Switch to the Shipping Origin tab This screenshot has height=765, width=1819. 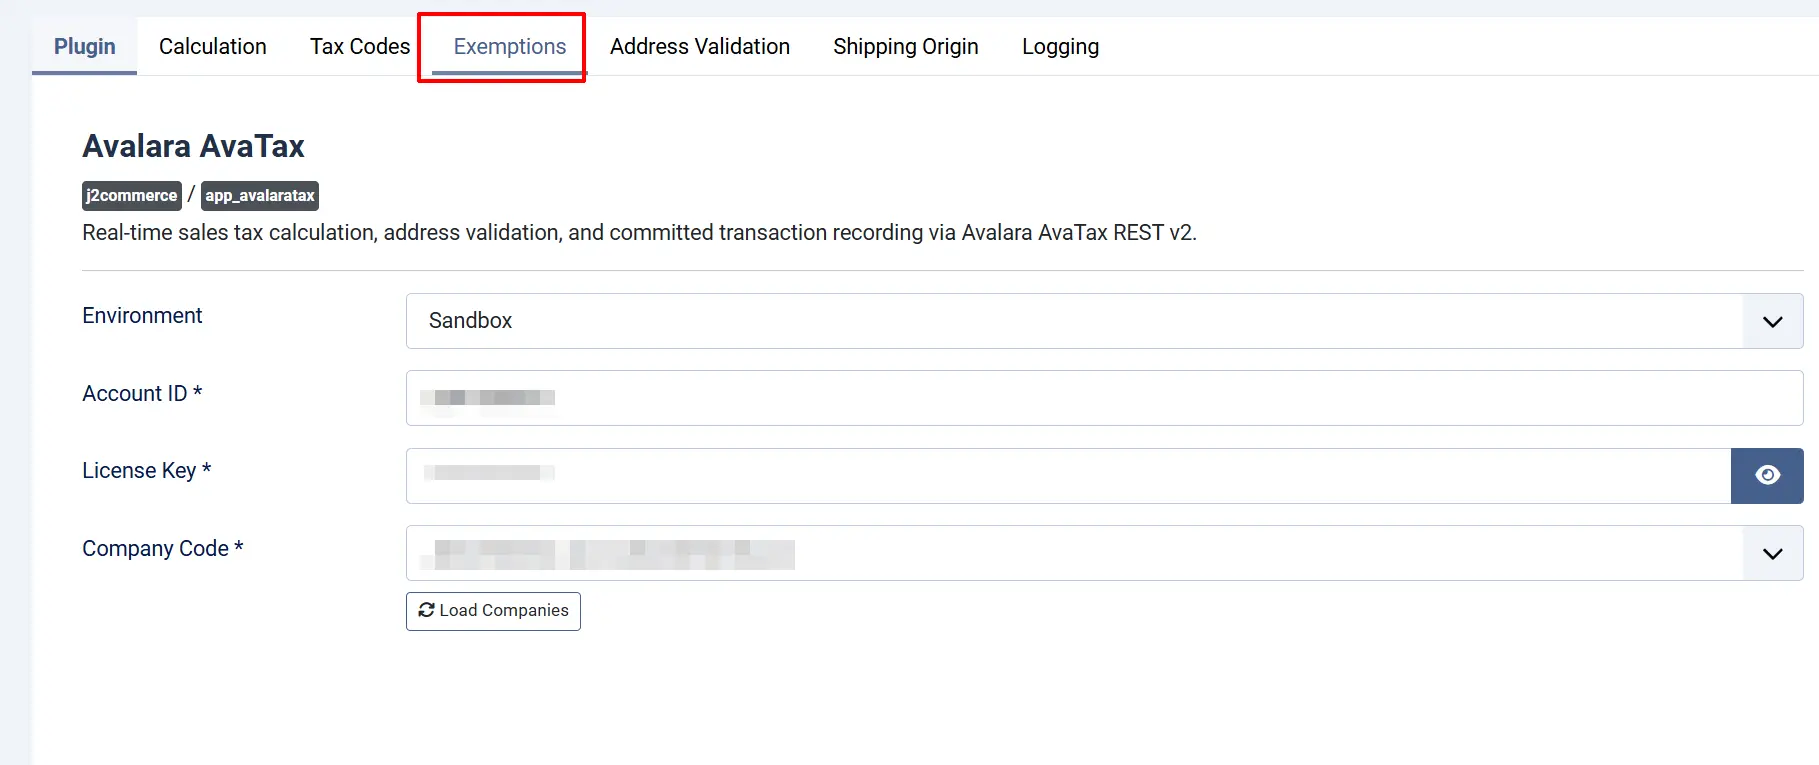(x=906, y=47)
